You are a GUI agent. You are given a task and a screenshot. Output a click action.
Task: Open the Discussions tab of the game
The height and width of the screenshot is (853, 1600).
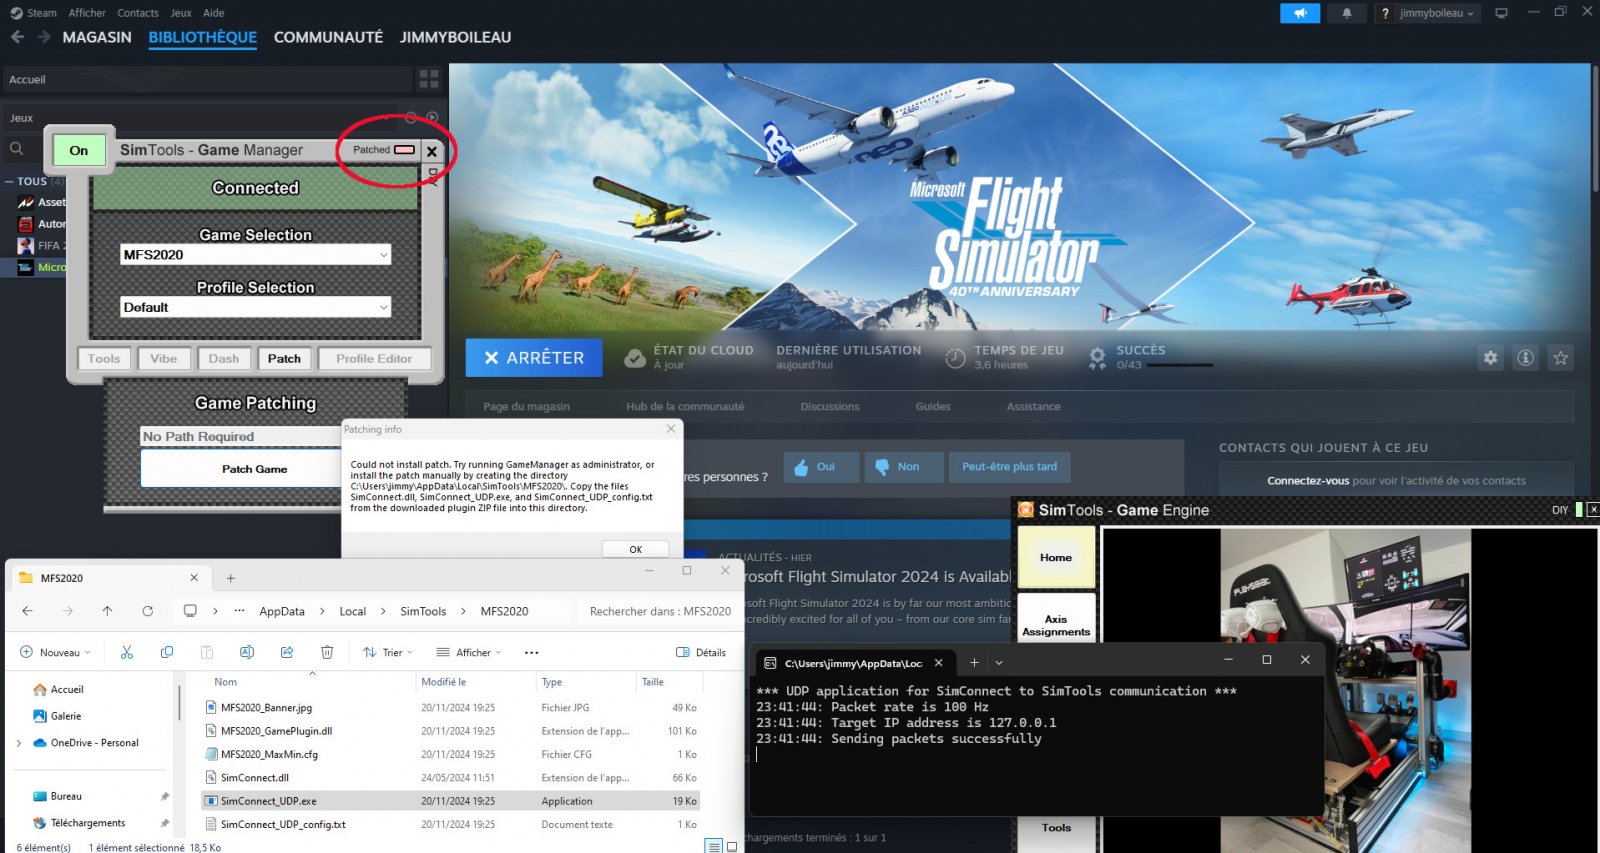[830, 406]
